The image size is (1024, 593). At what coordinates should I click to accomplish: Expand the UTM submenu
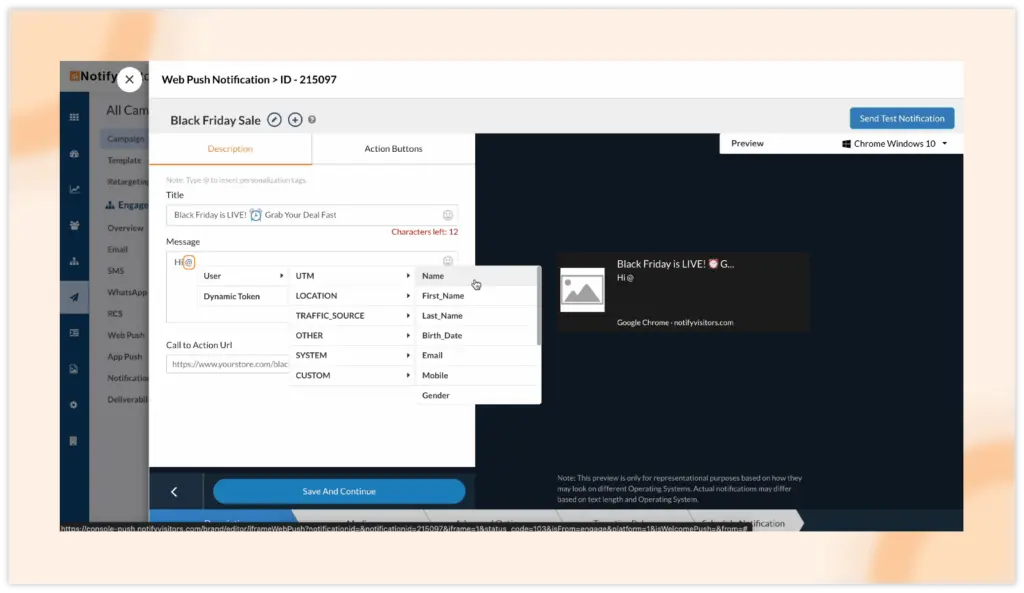coord(351,276)
